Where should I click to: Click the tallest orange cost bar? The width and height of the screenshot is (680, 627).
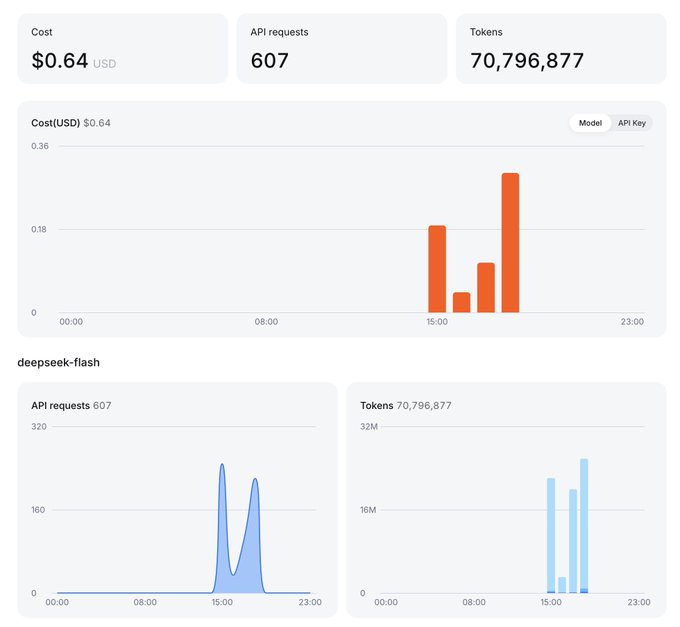(510, 242)
